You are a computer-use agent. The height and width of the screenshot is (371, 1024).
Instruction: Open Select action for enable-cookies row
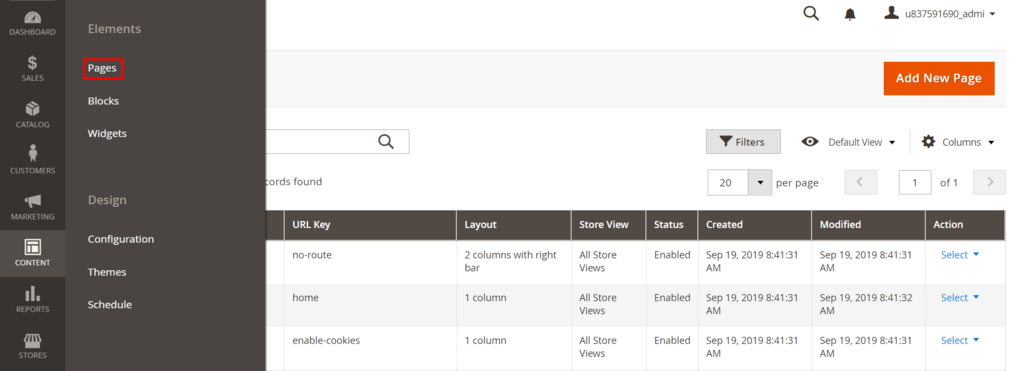pyautogui.click(x=960, y=340)
